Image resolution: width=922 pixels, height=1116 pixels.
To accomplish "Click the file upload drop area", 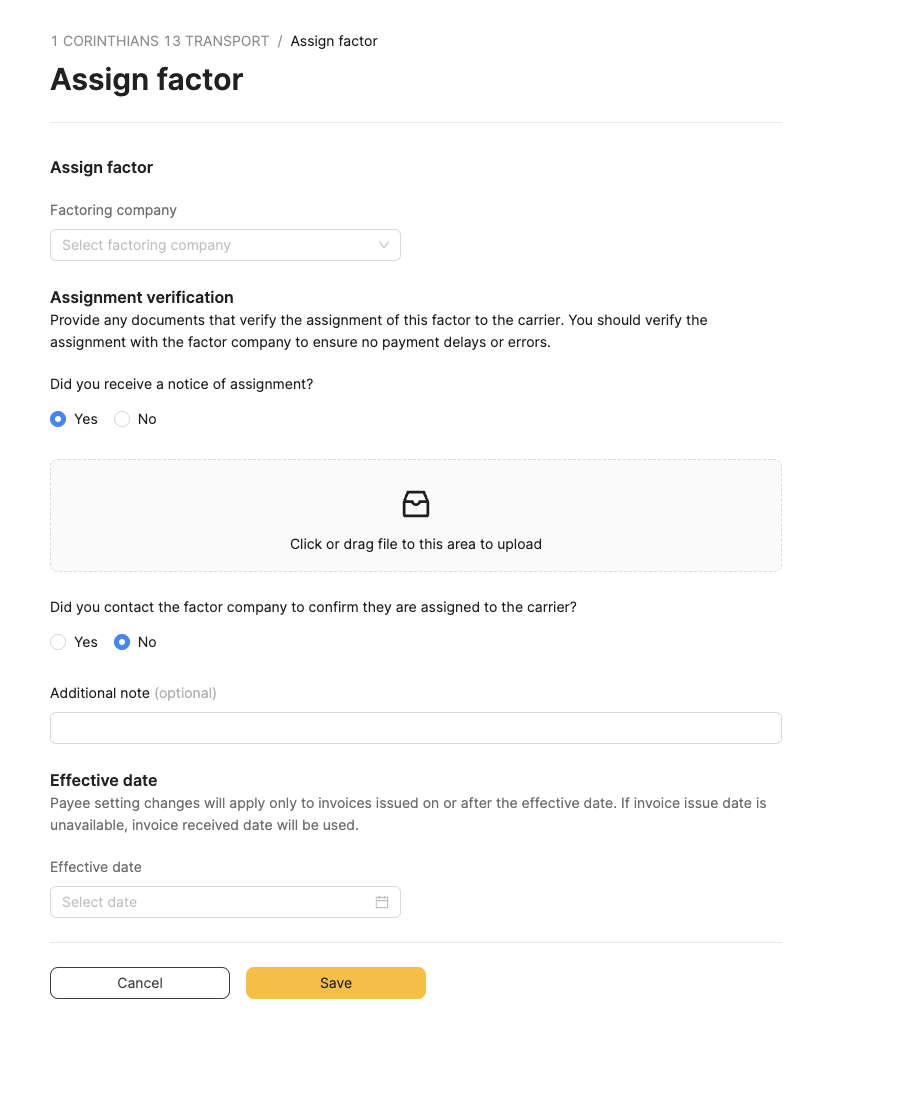I will coord(416,515).
